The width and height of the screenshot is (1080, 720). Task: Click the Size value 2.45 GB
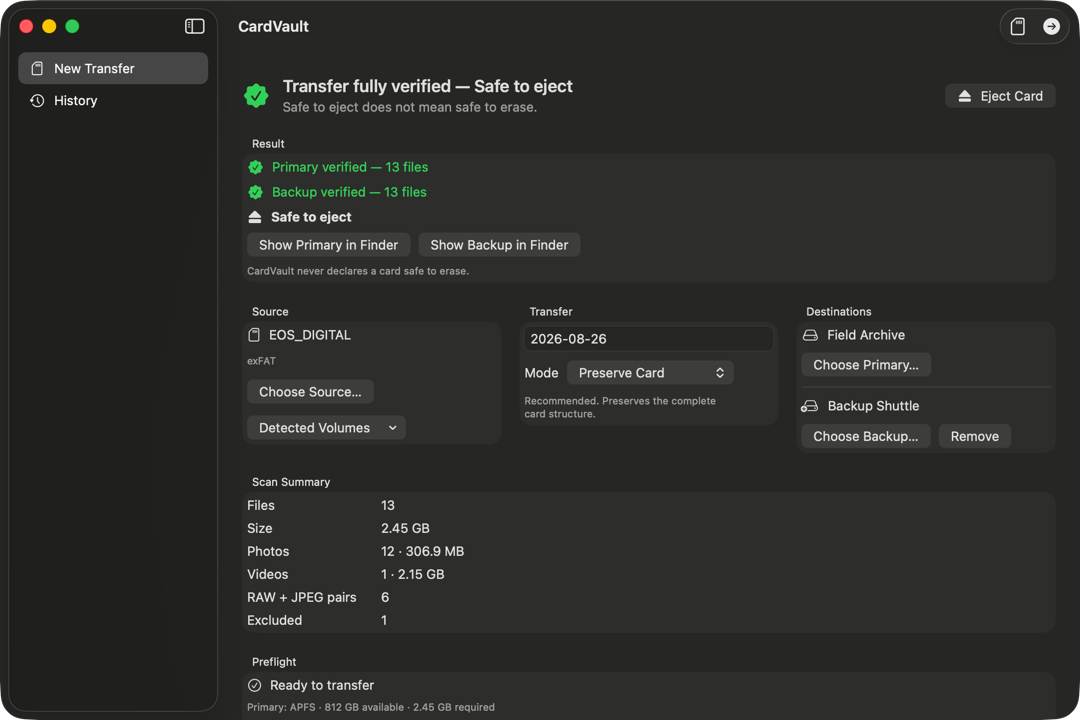(405, 528)
